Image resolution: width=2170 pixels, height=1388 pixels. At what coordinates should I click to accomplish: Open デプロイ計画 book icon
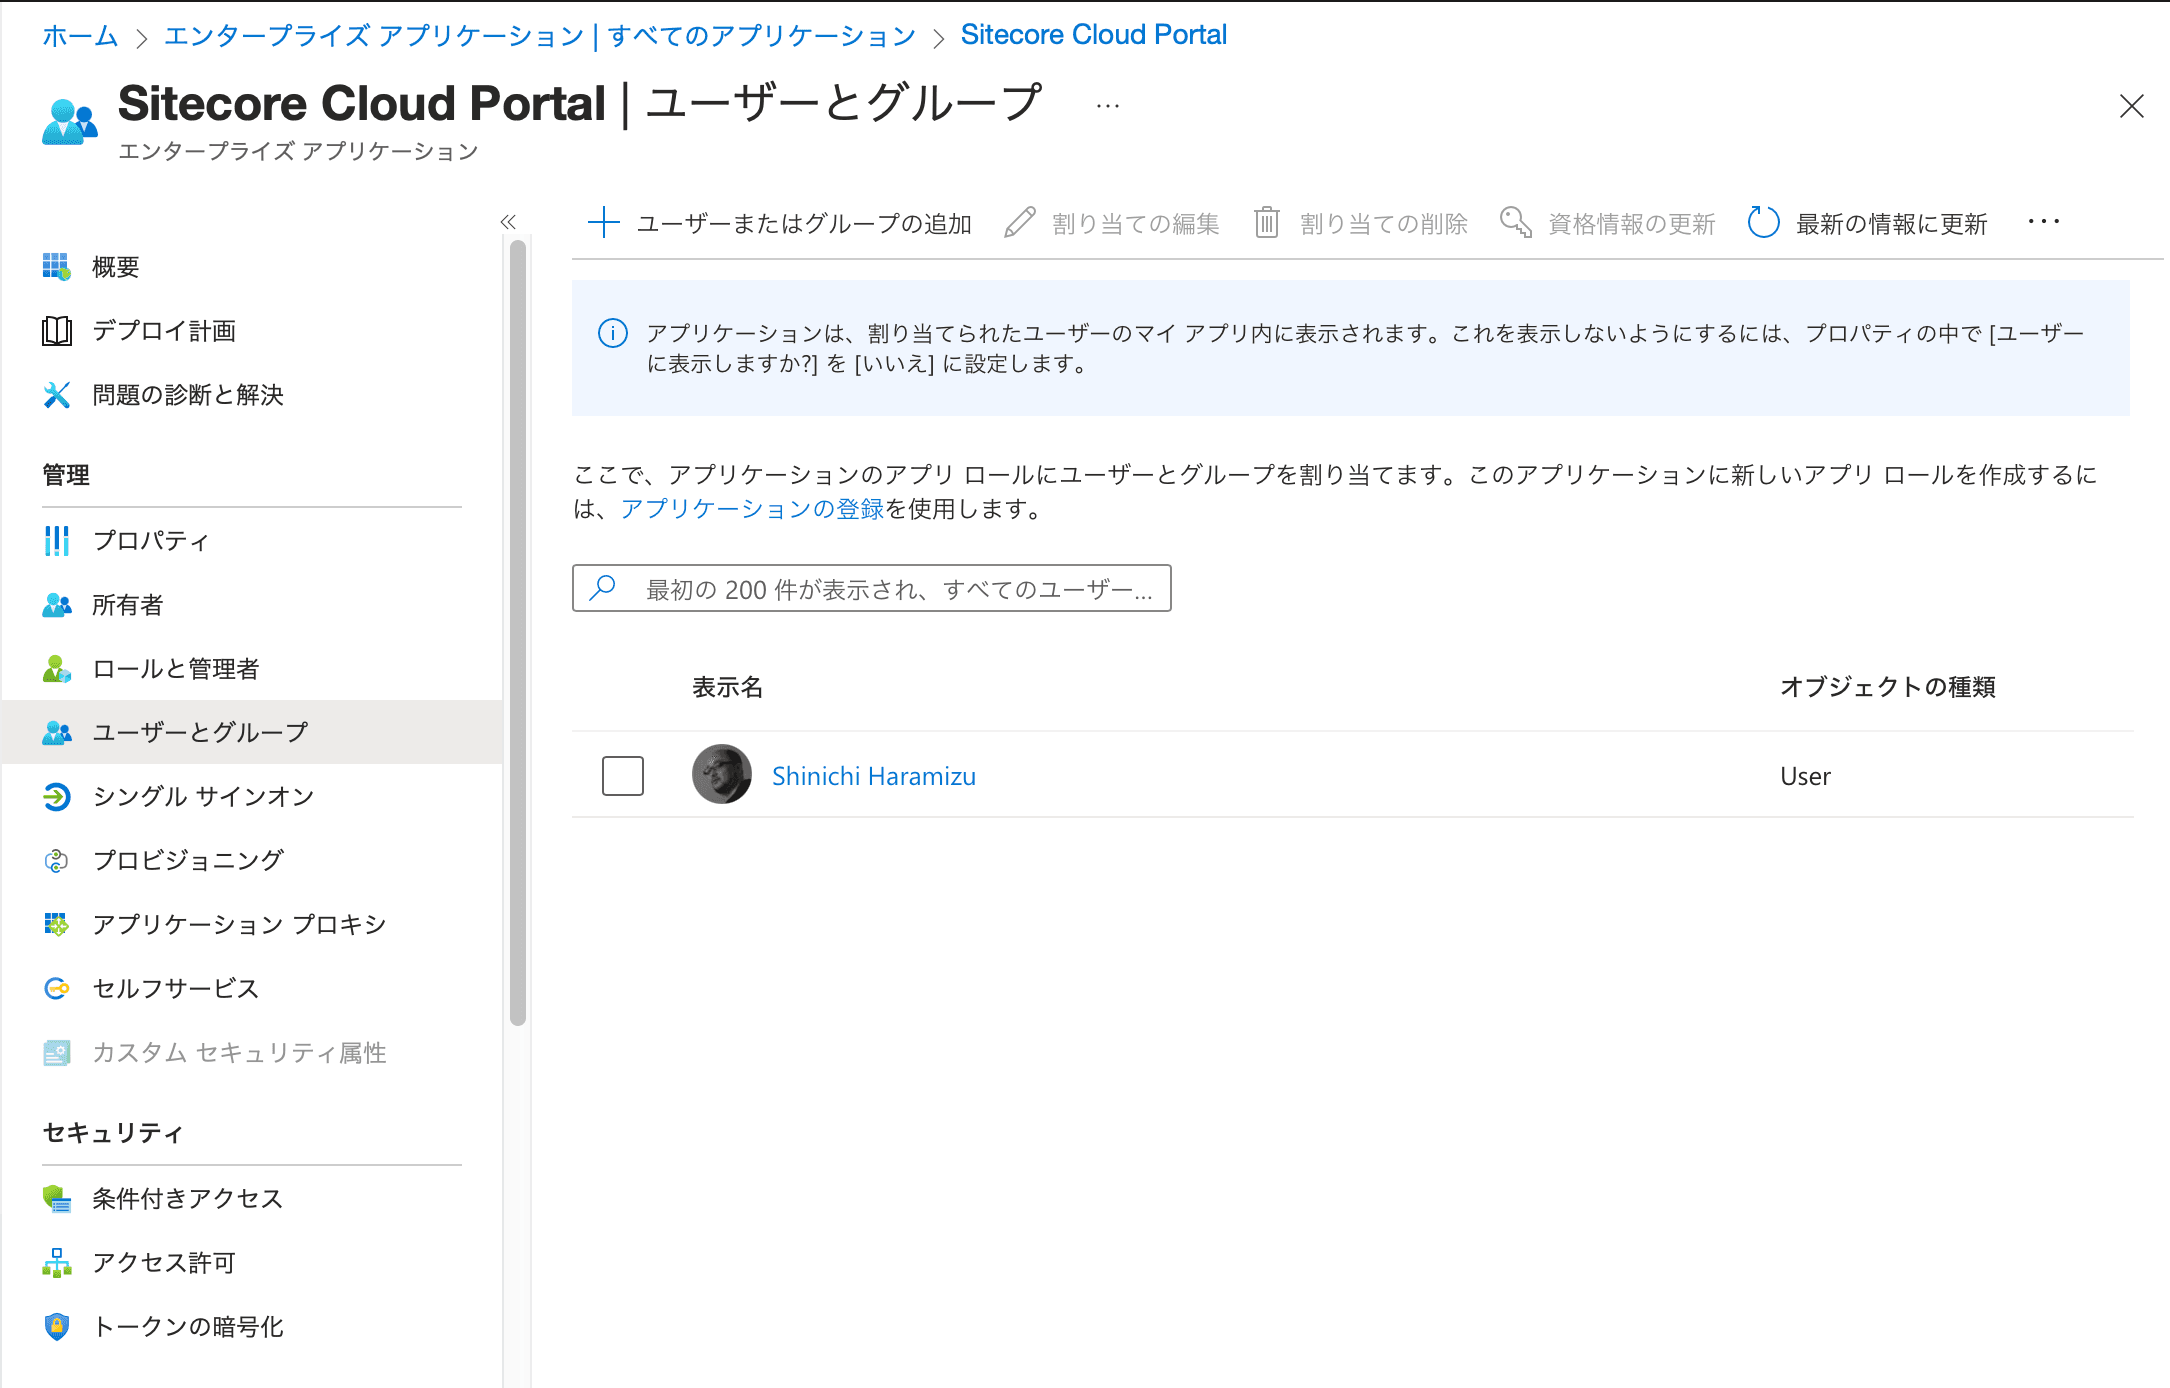click(57, 331)
